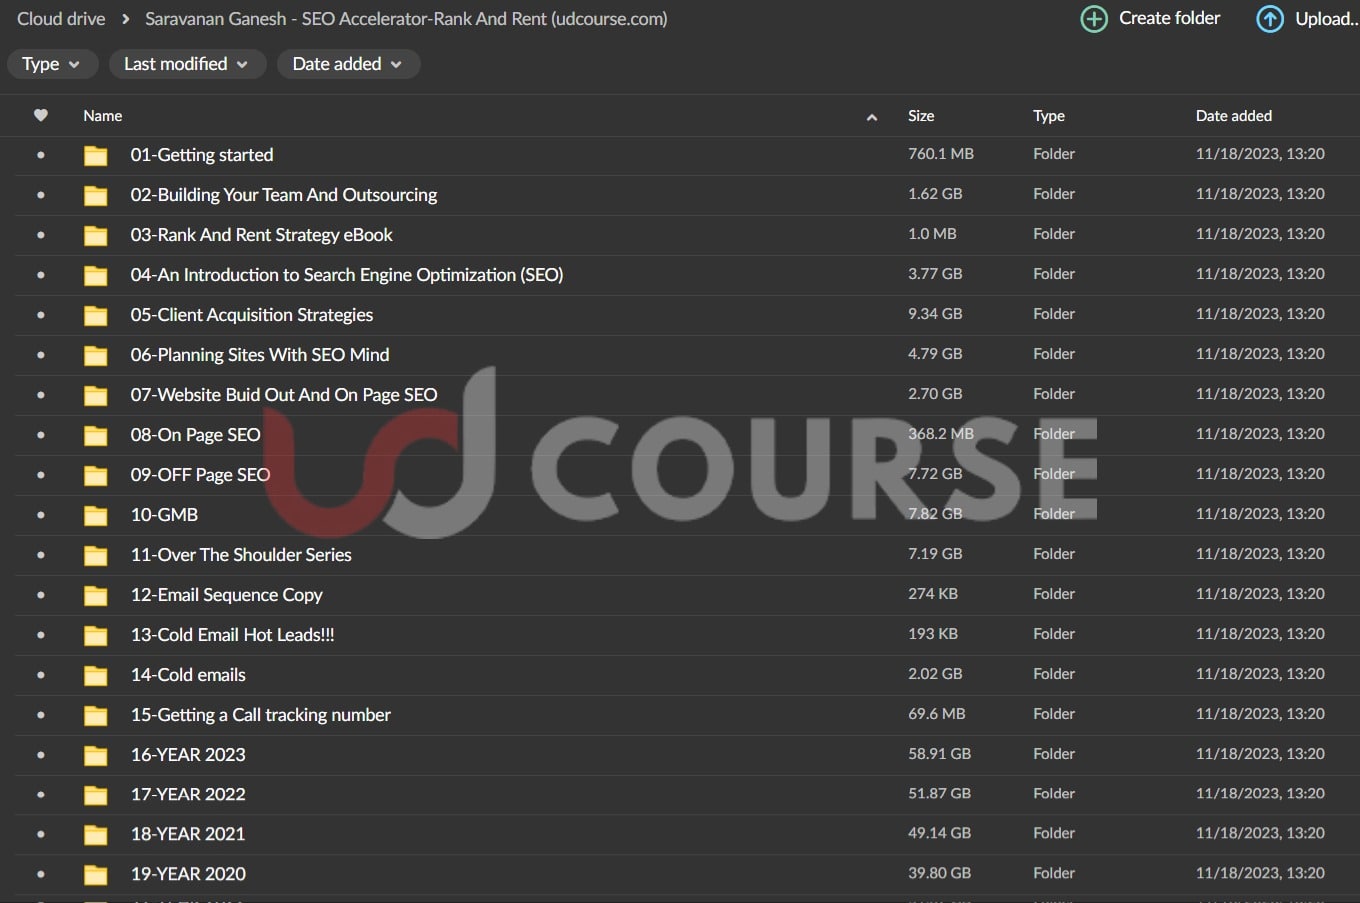Click the folder icon beside 10-GMB
This screenshot has height=903, width=1360.
(96, 515)
